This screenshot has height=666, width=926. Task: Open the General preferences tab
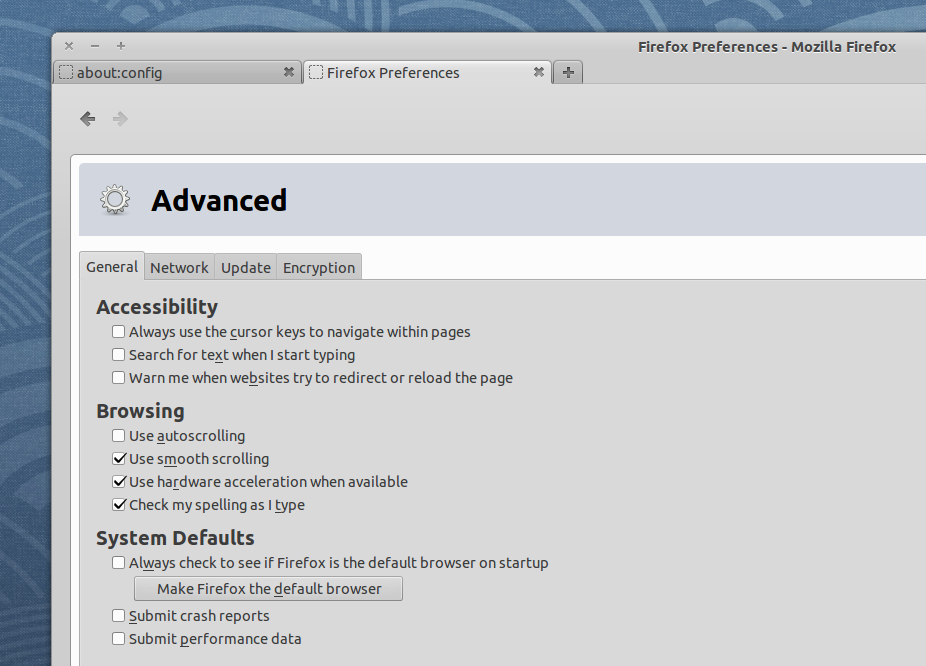pos(112,267)
